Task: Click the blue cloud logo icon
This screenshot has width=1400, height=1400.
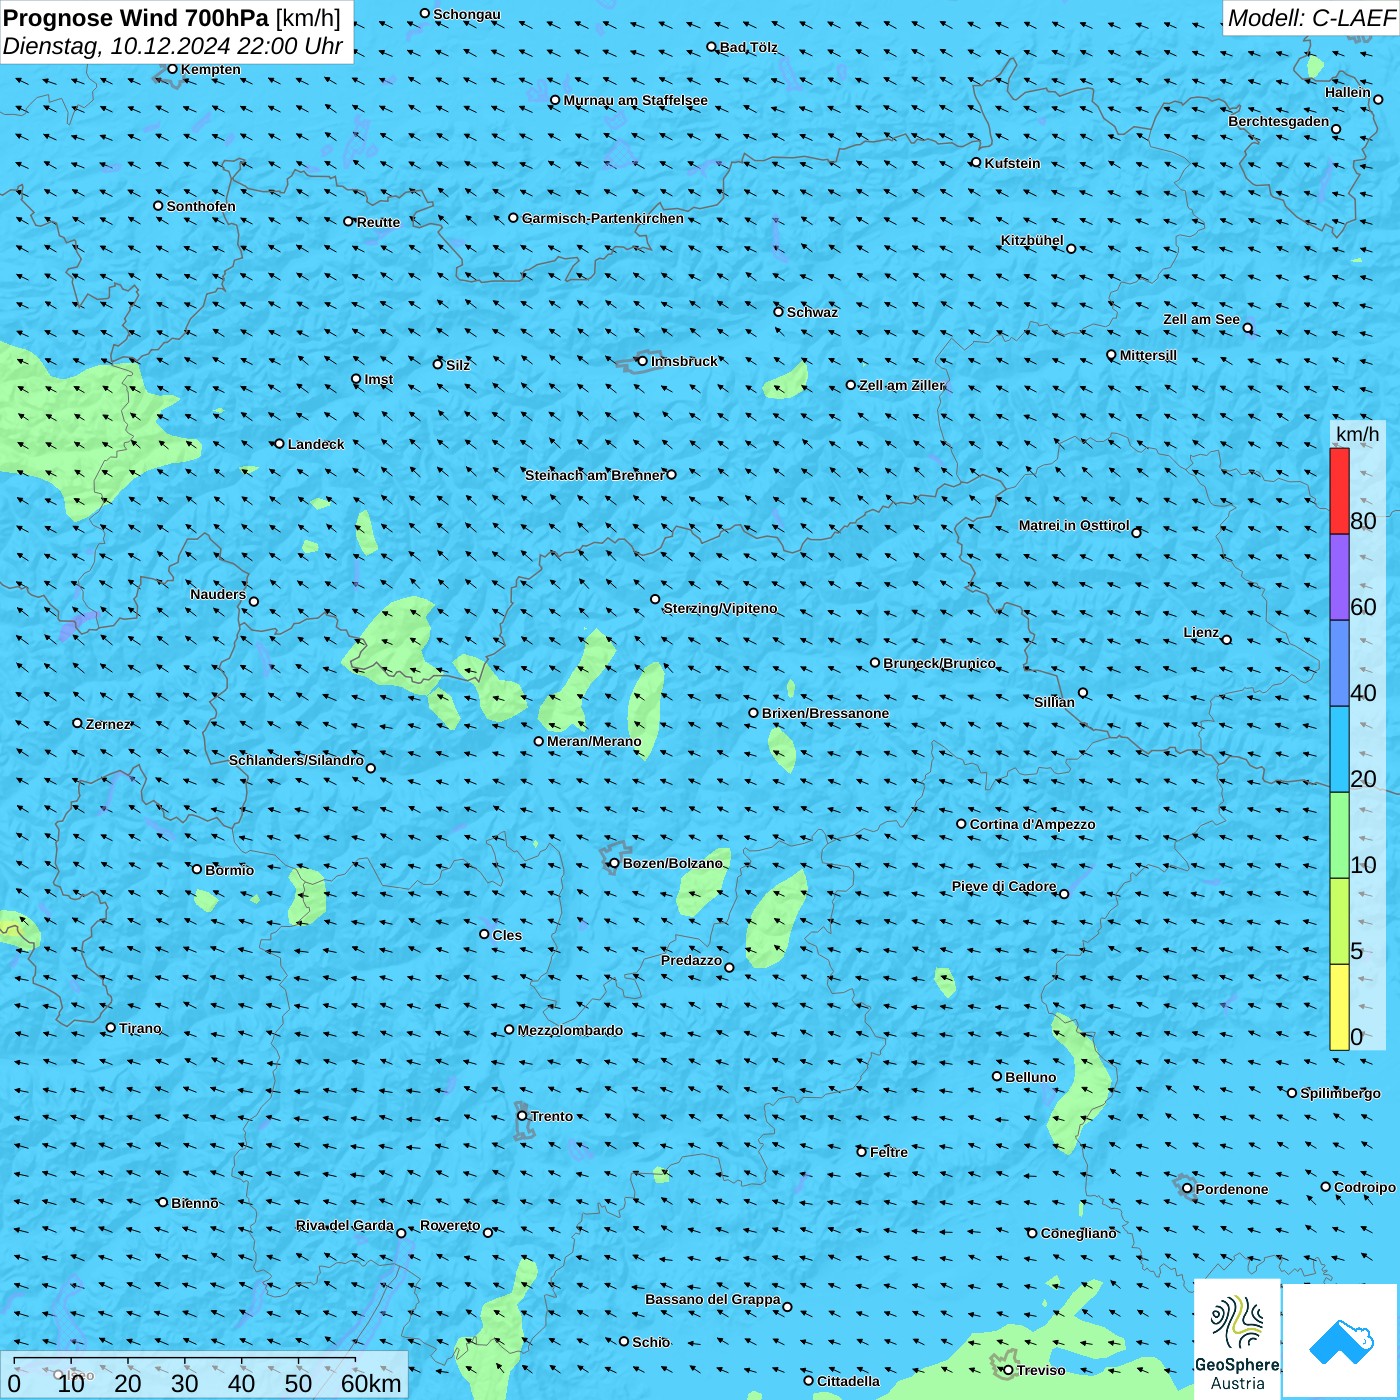Action: (1341, 1341)
